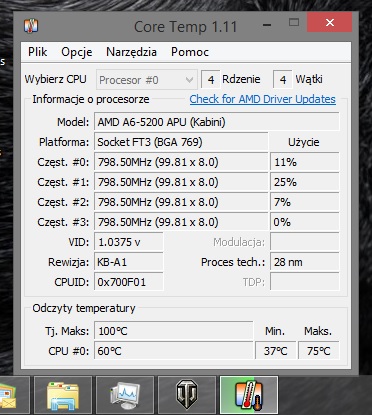Image resolution: width=372 pixels, height=415 pixels.
Task: Open the Narzędzia menu
Action: (131, 52)
